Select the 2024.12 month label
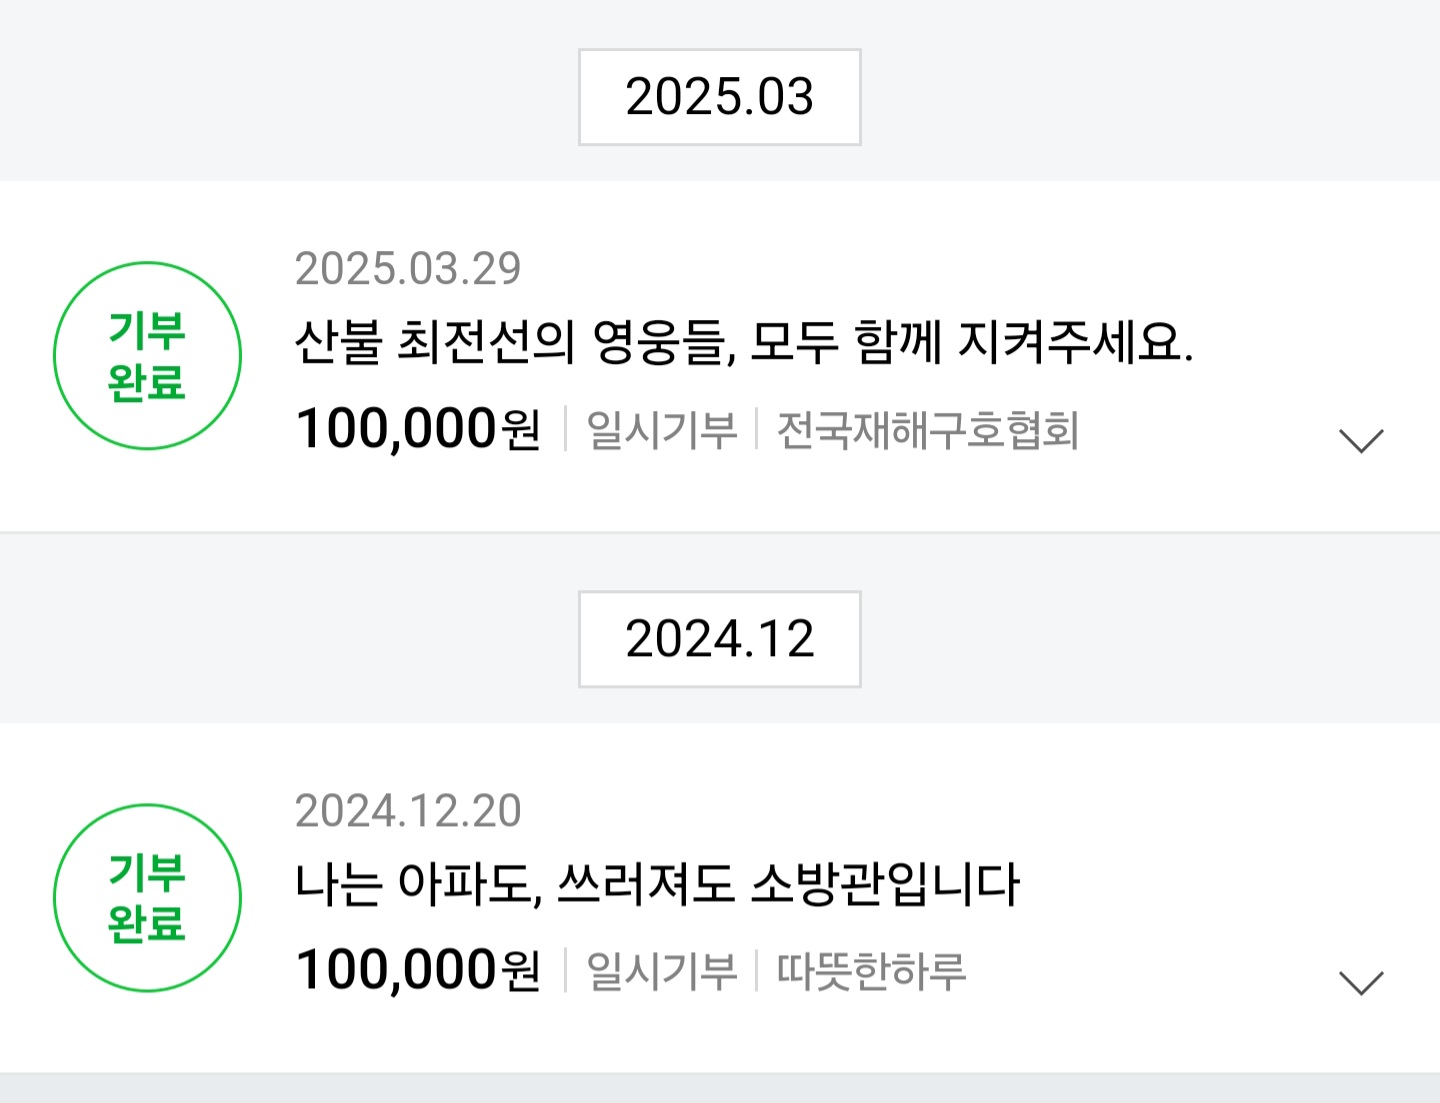The image size is (1440, 1103). (x=719, y=639)
